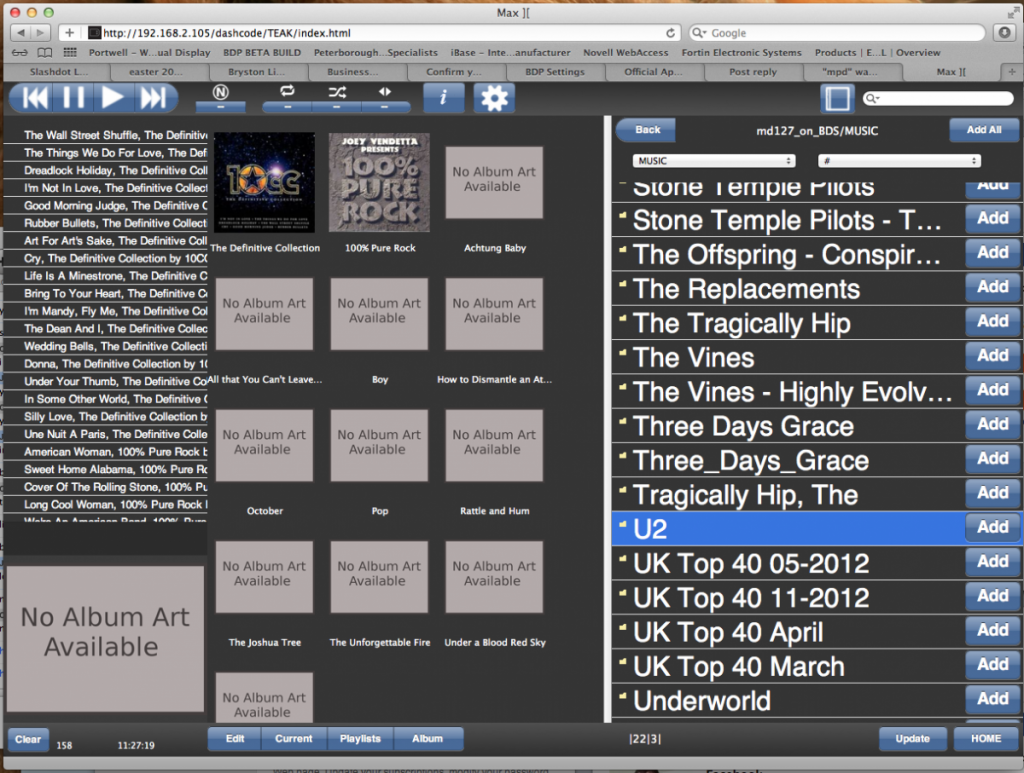Show the Top Sites grid
The height and width of the screenshot is (773, 1024).
click(x=69, y=52)
